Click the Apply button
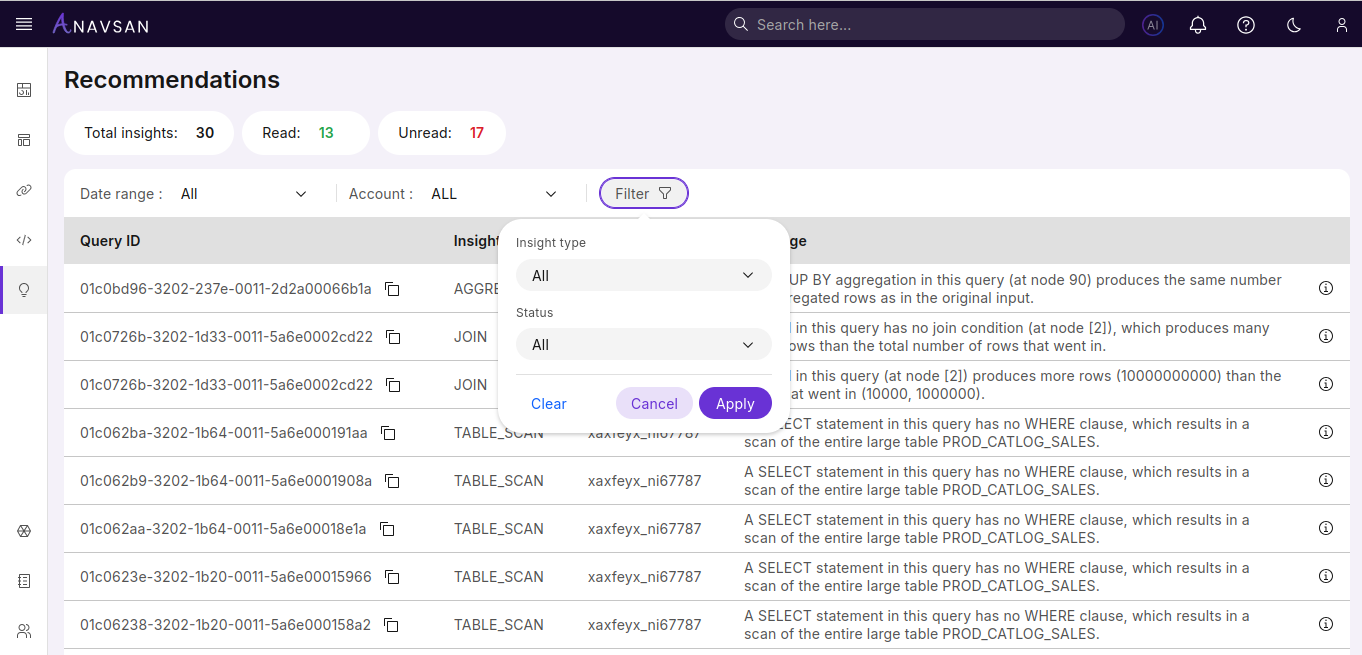The width and height of the screenshot is (1362, 655). click(735, 403)
